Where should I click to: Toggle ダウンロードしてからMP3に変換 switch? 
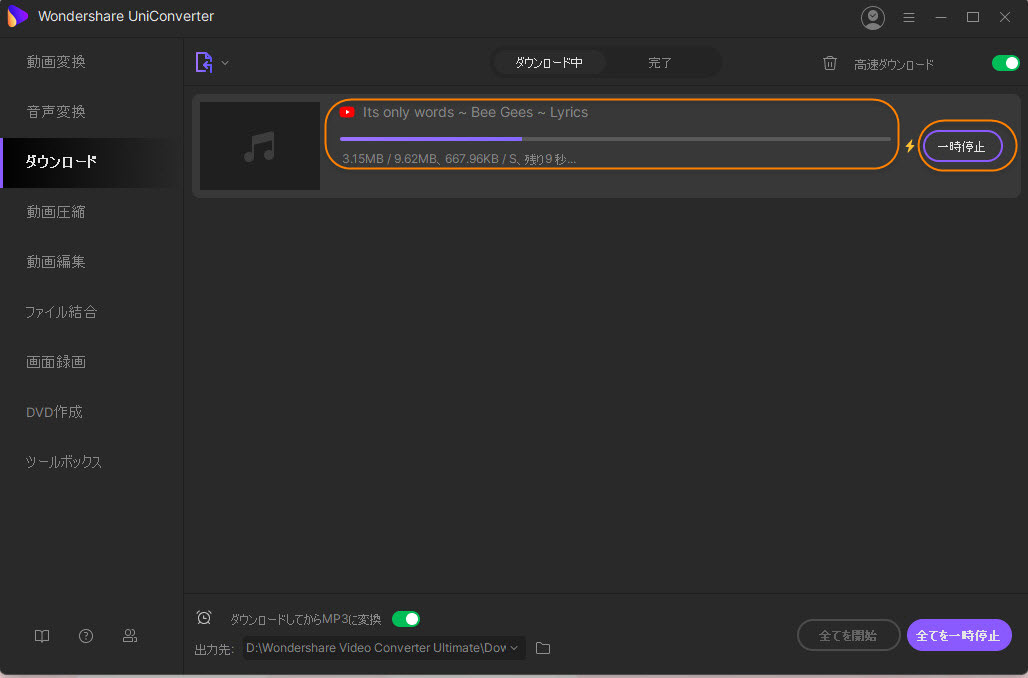point(406,619)
